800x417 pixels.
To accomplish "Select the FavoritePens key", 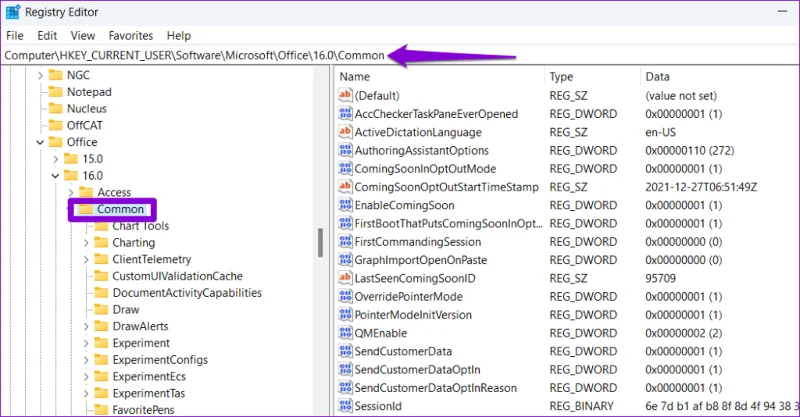I will (x=143, y=409).
